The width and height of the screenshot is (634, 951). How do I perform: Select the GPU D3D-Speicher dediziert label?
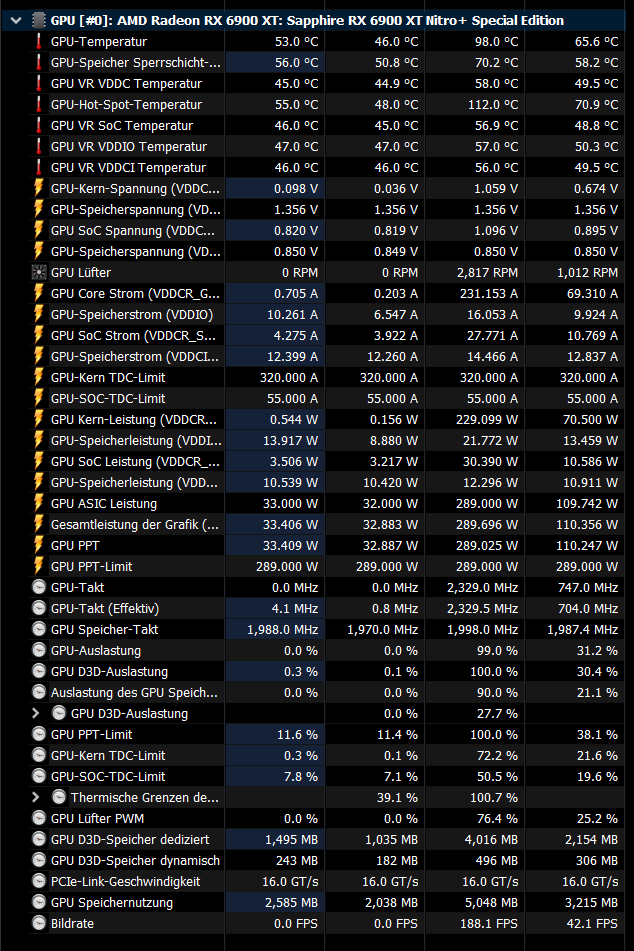click(x=130, y=839)
